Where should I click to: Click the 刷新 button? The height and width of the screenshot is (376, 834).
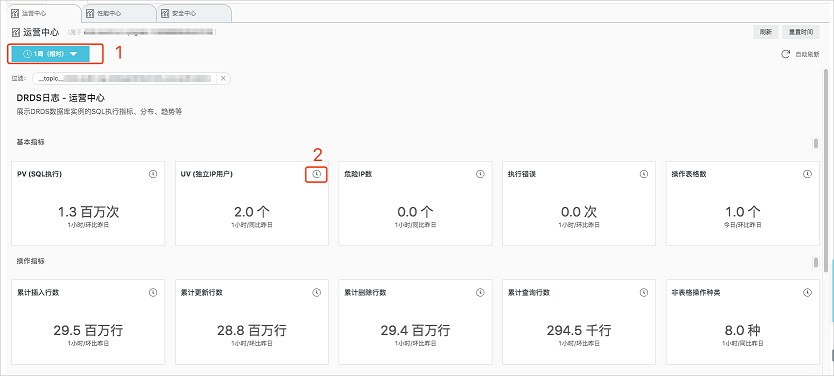point(766,32)
